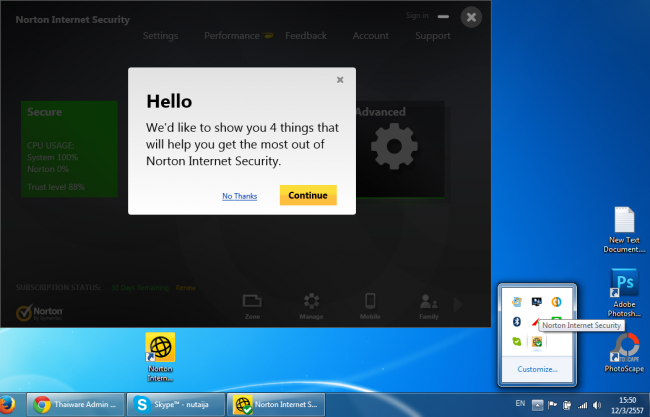This screenshot has height=417, width=650.
Task: Open the Settings menu in Norton
Action: coord(160,36)
